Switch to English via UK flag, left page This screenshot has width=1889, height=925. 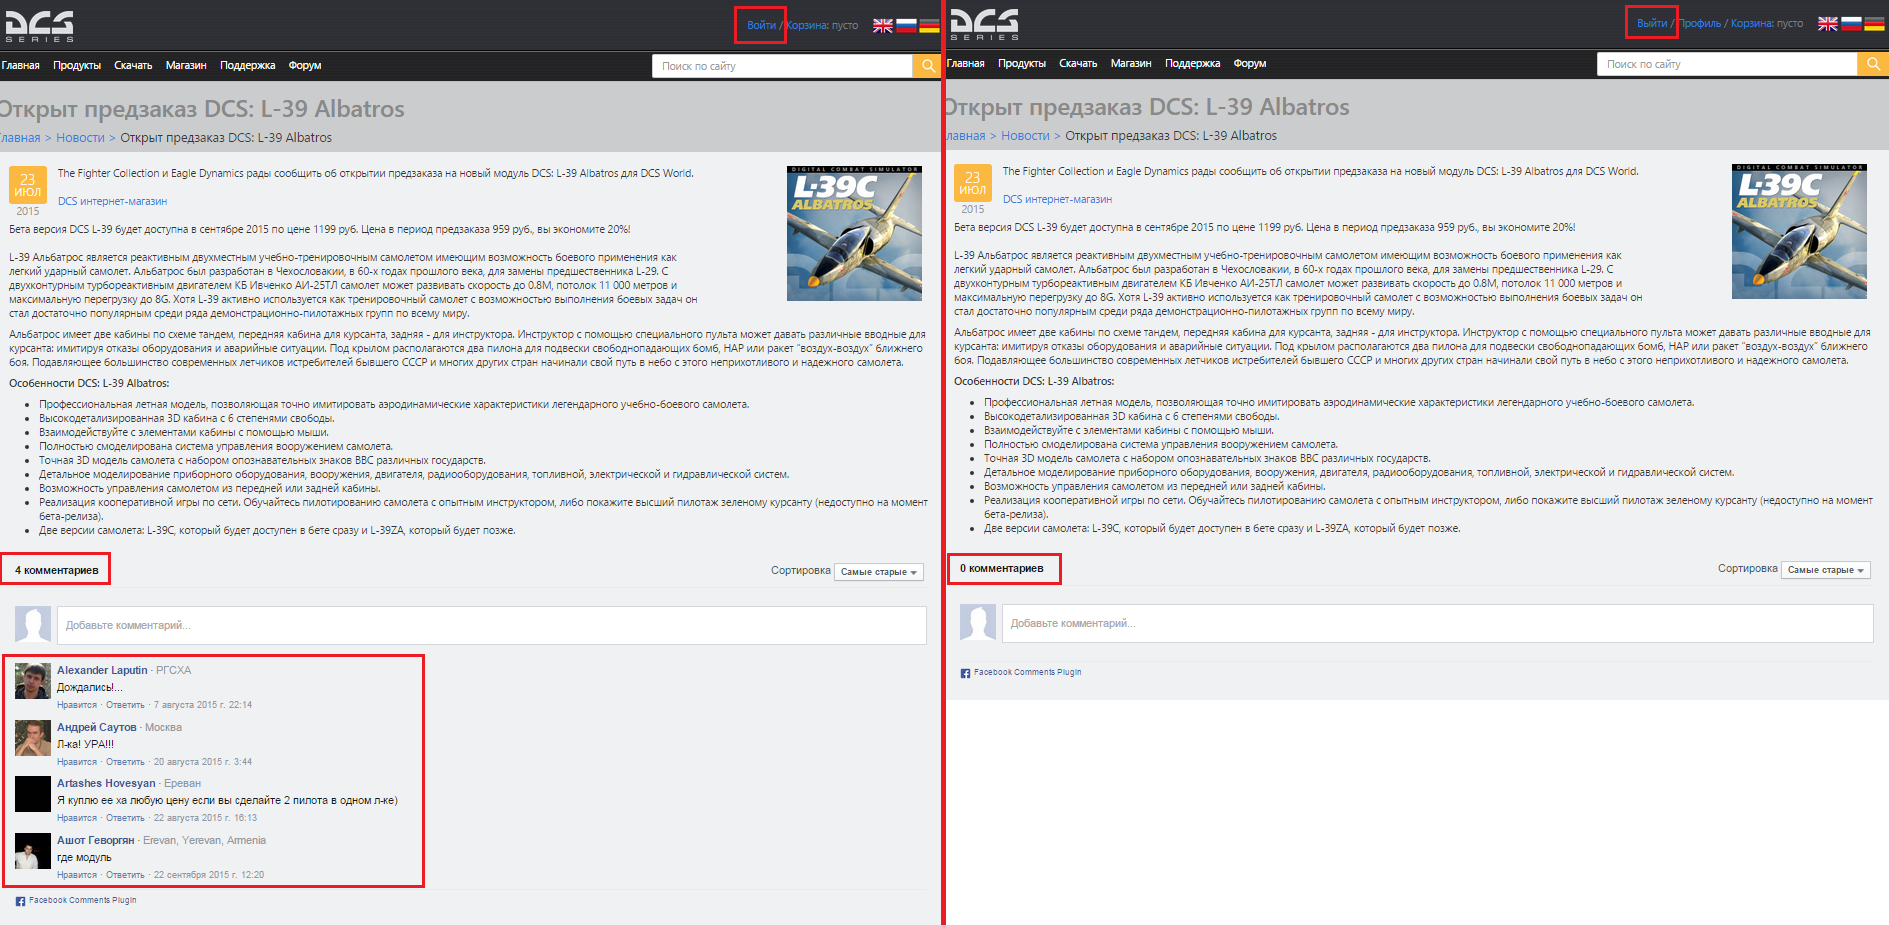882,25
